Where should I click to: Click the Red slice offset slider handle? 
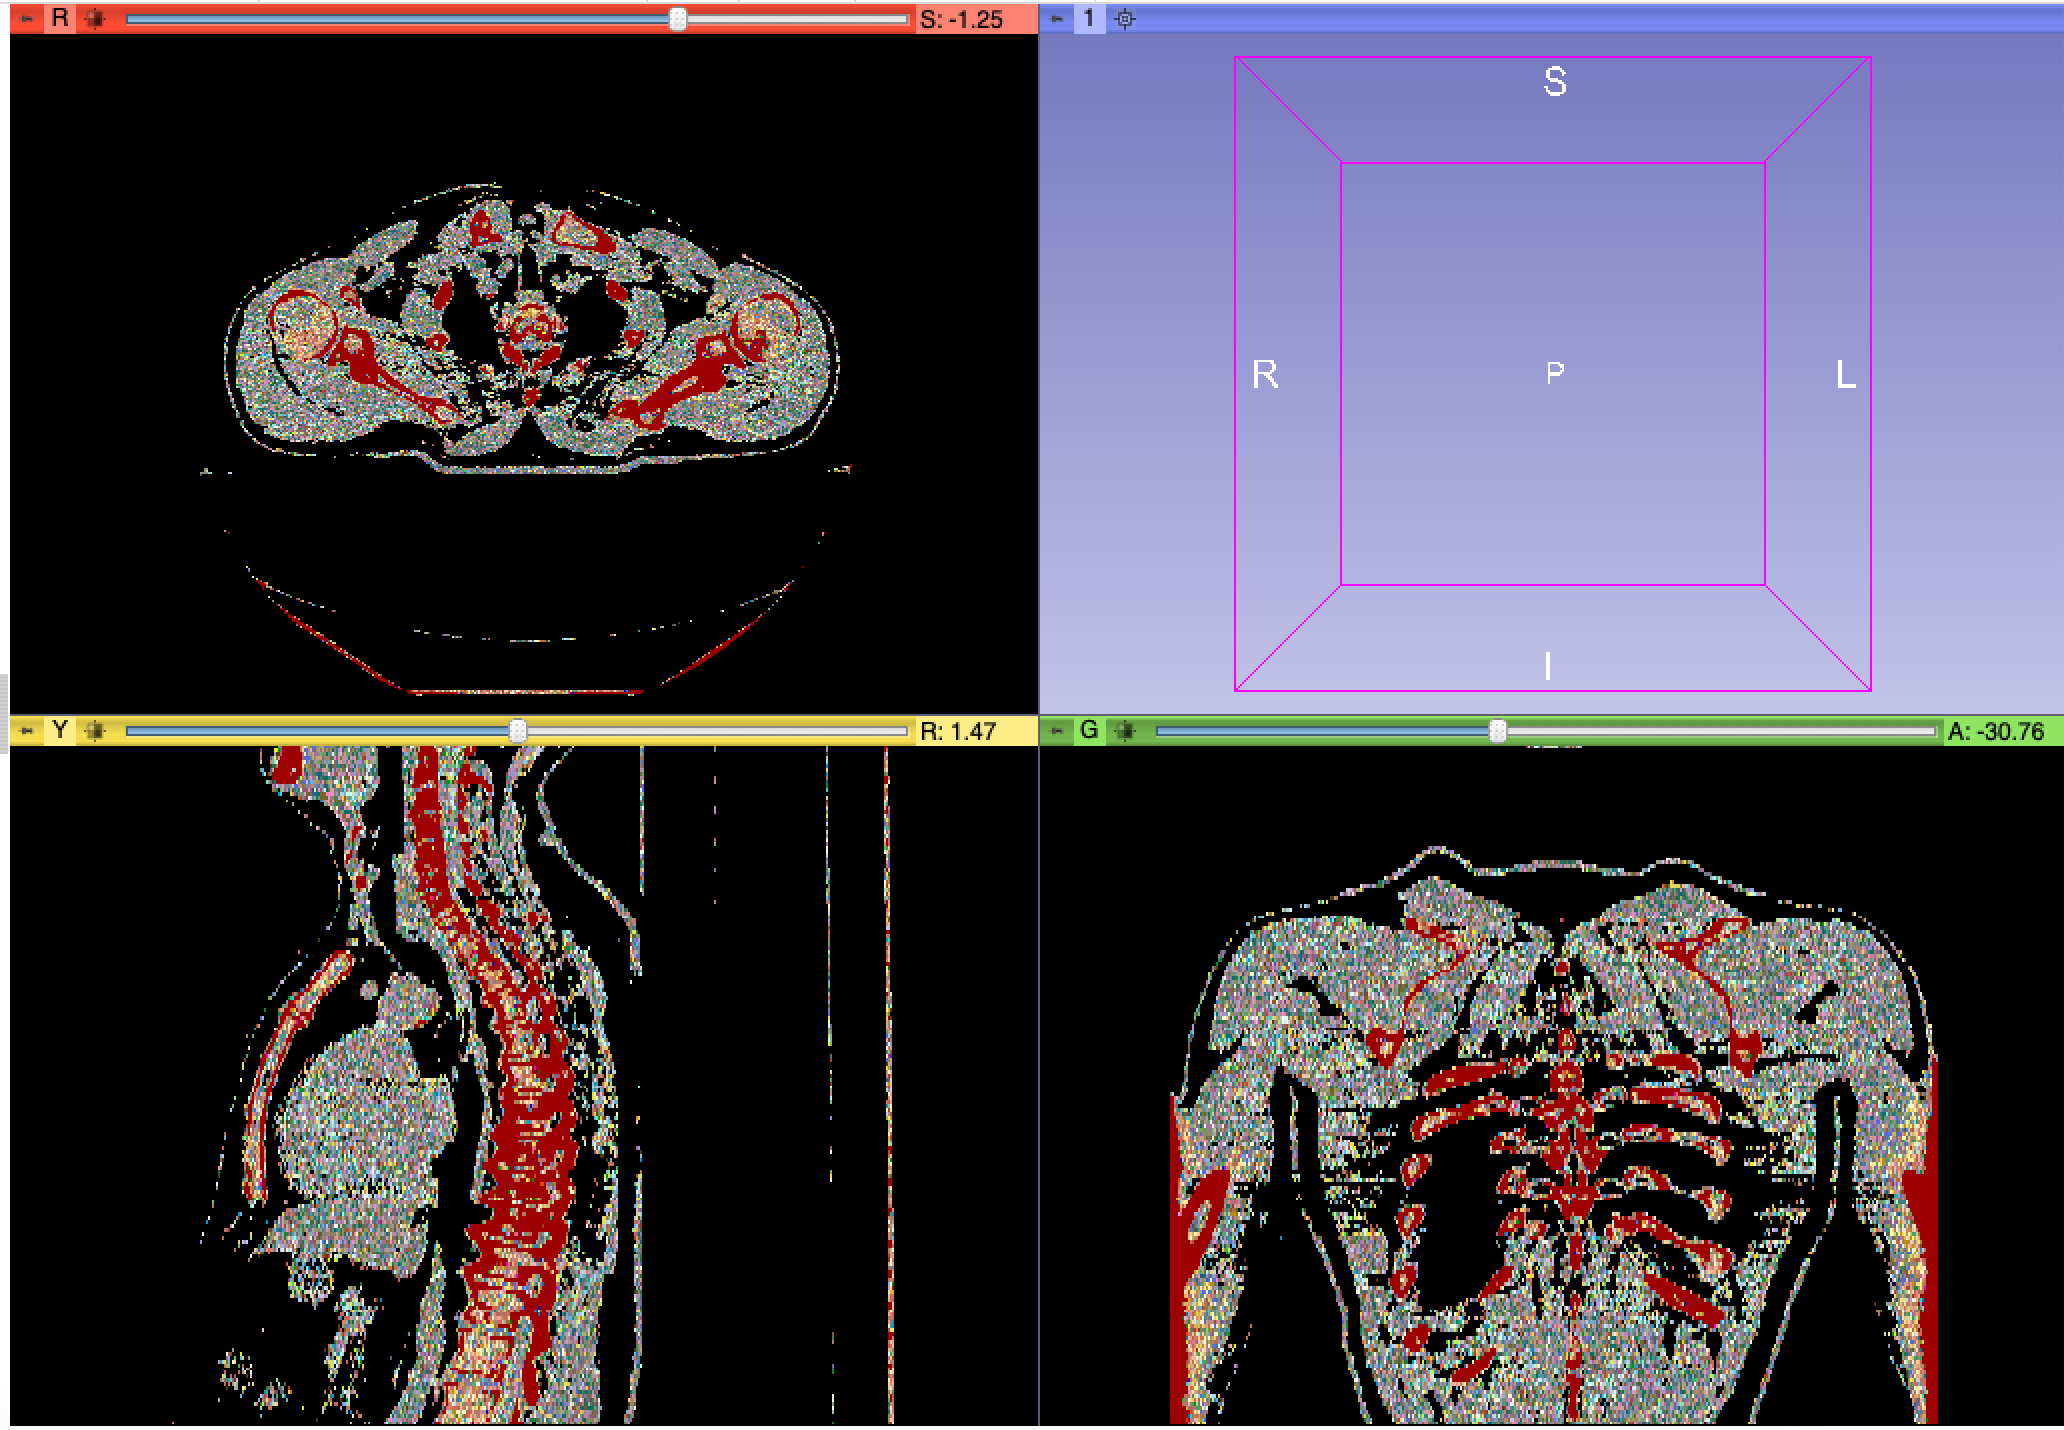point(678,19)
